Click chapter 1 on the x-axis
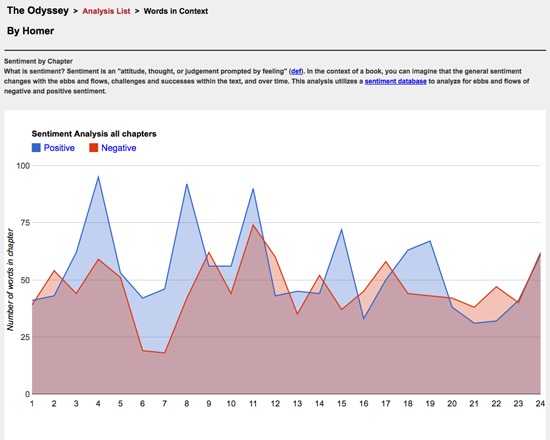 (32, 404)
